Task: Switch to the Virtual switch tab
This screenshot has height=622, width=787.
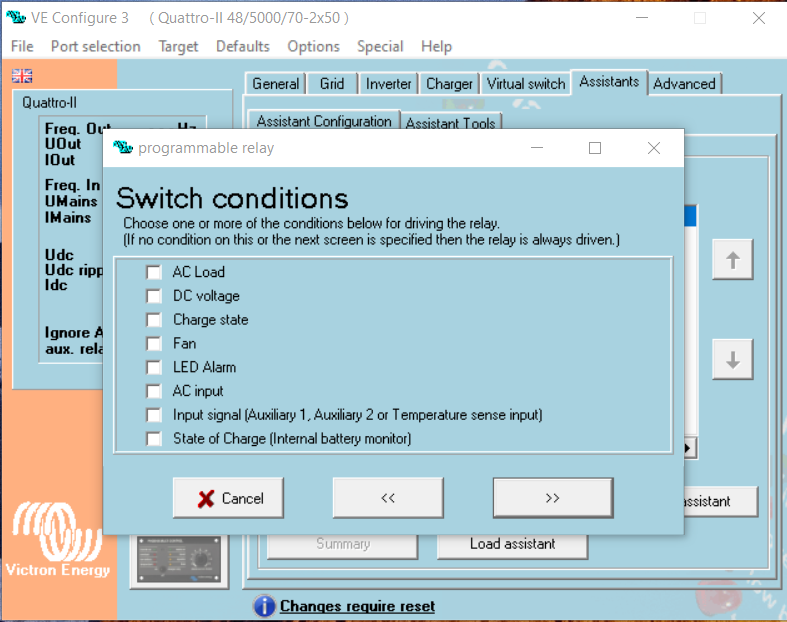Action: [x=526, y=83]
